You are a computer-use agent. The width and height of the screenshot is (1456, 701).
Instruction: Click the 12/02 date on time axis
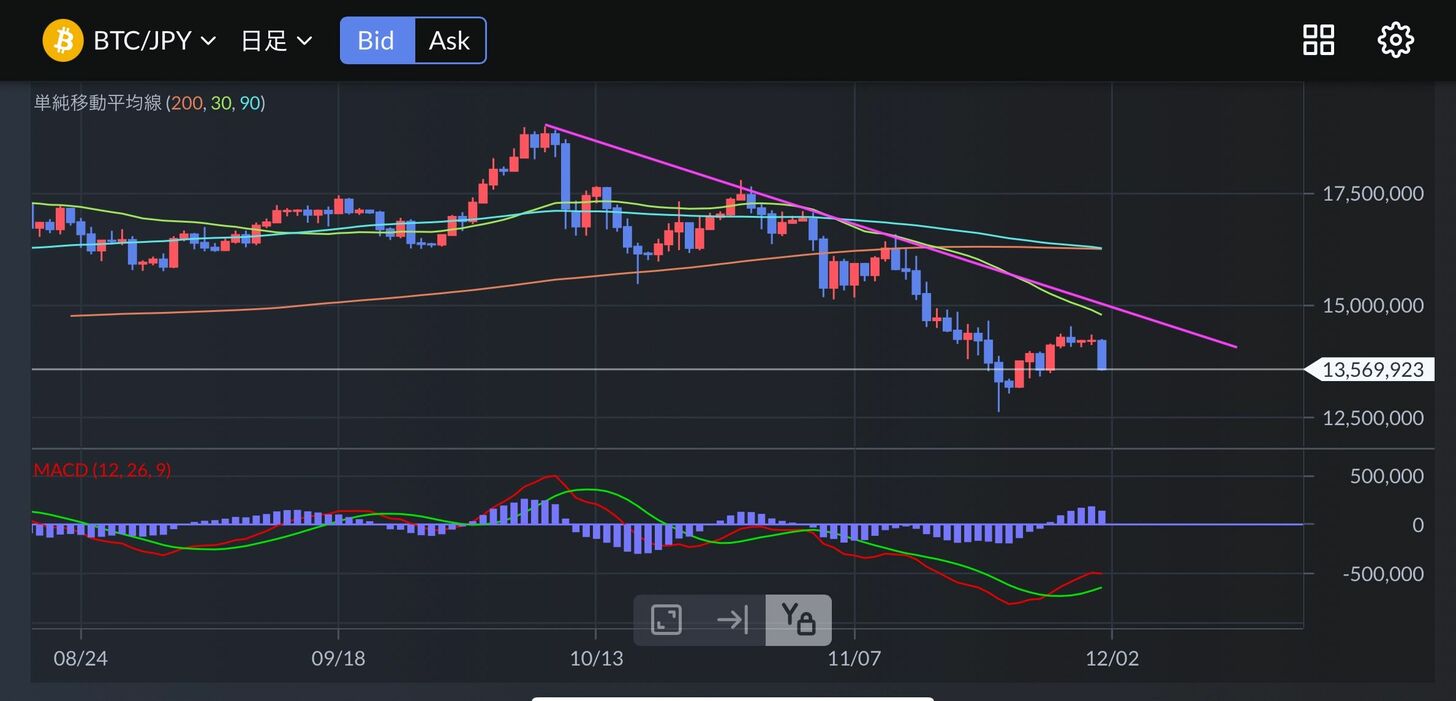pyautogui.click(x=1111, y=659)
